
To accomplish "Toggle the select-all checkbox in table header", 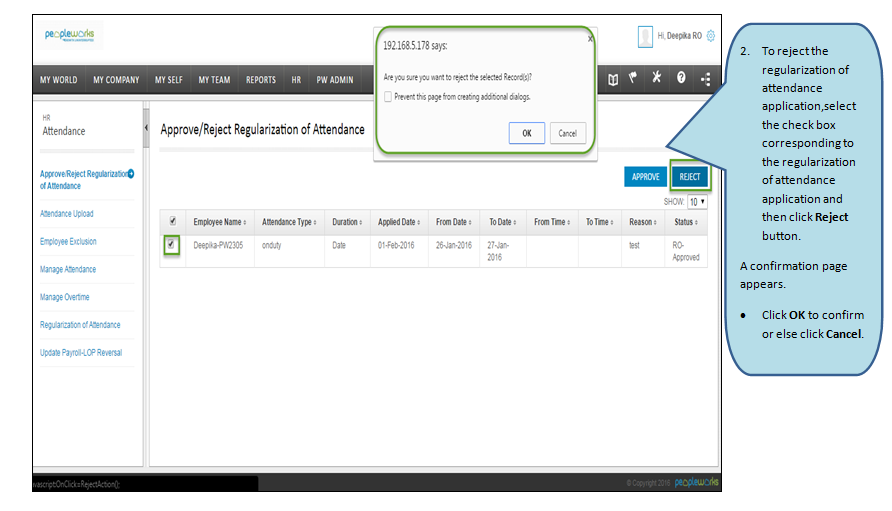I will 173,221.
